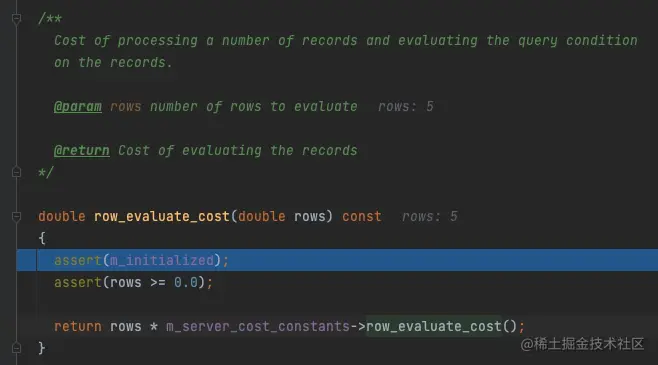Collapse the row_evaluate_cost function at its declaration
Viewport: 658px width, 365px height.
[x=16, y=216]
